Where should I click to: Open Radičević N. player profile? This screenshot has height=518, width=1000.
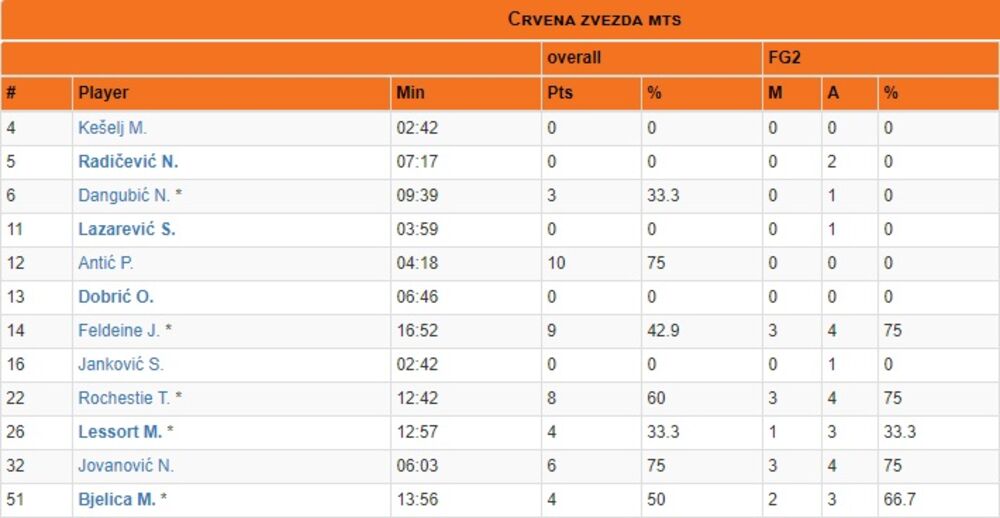point(128,162)
